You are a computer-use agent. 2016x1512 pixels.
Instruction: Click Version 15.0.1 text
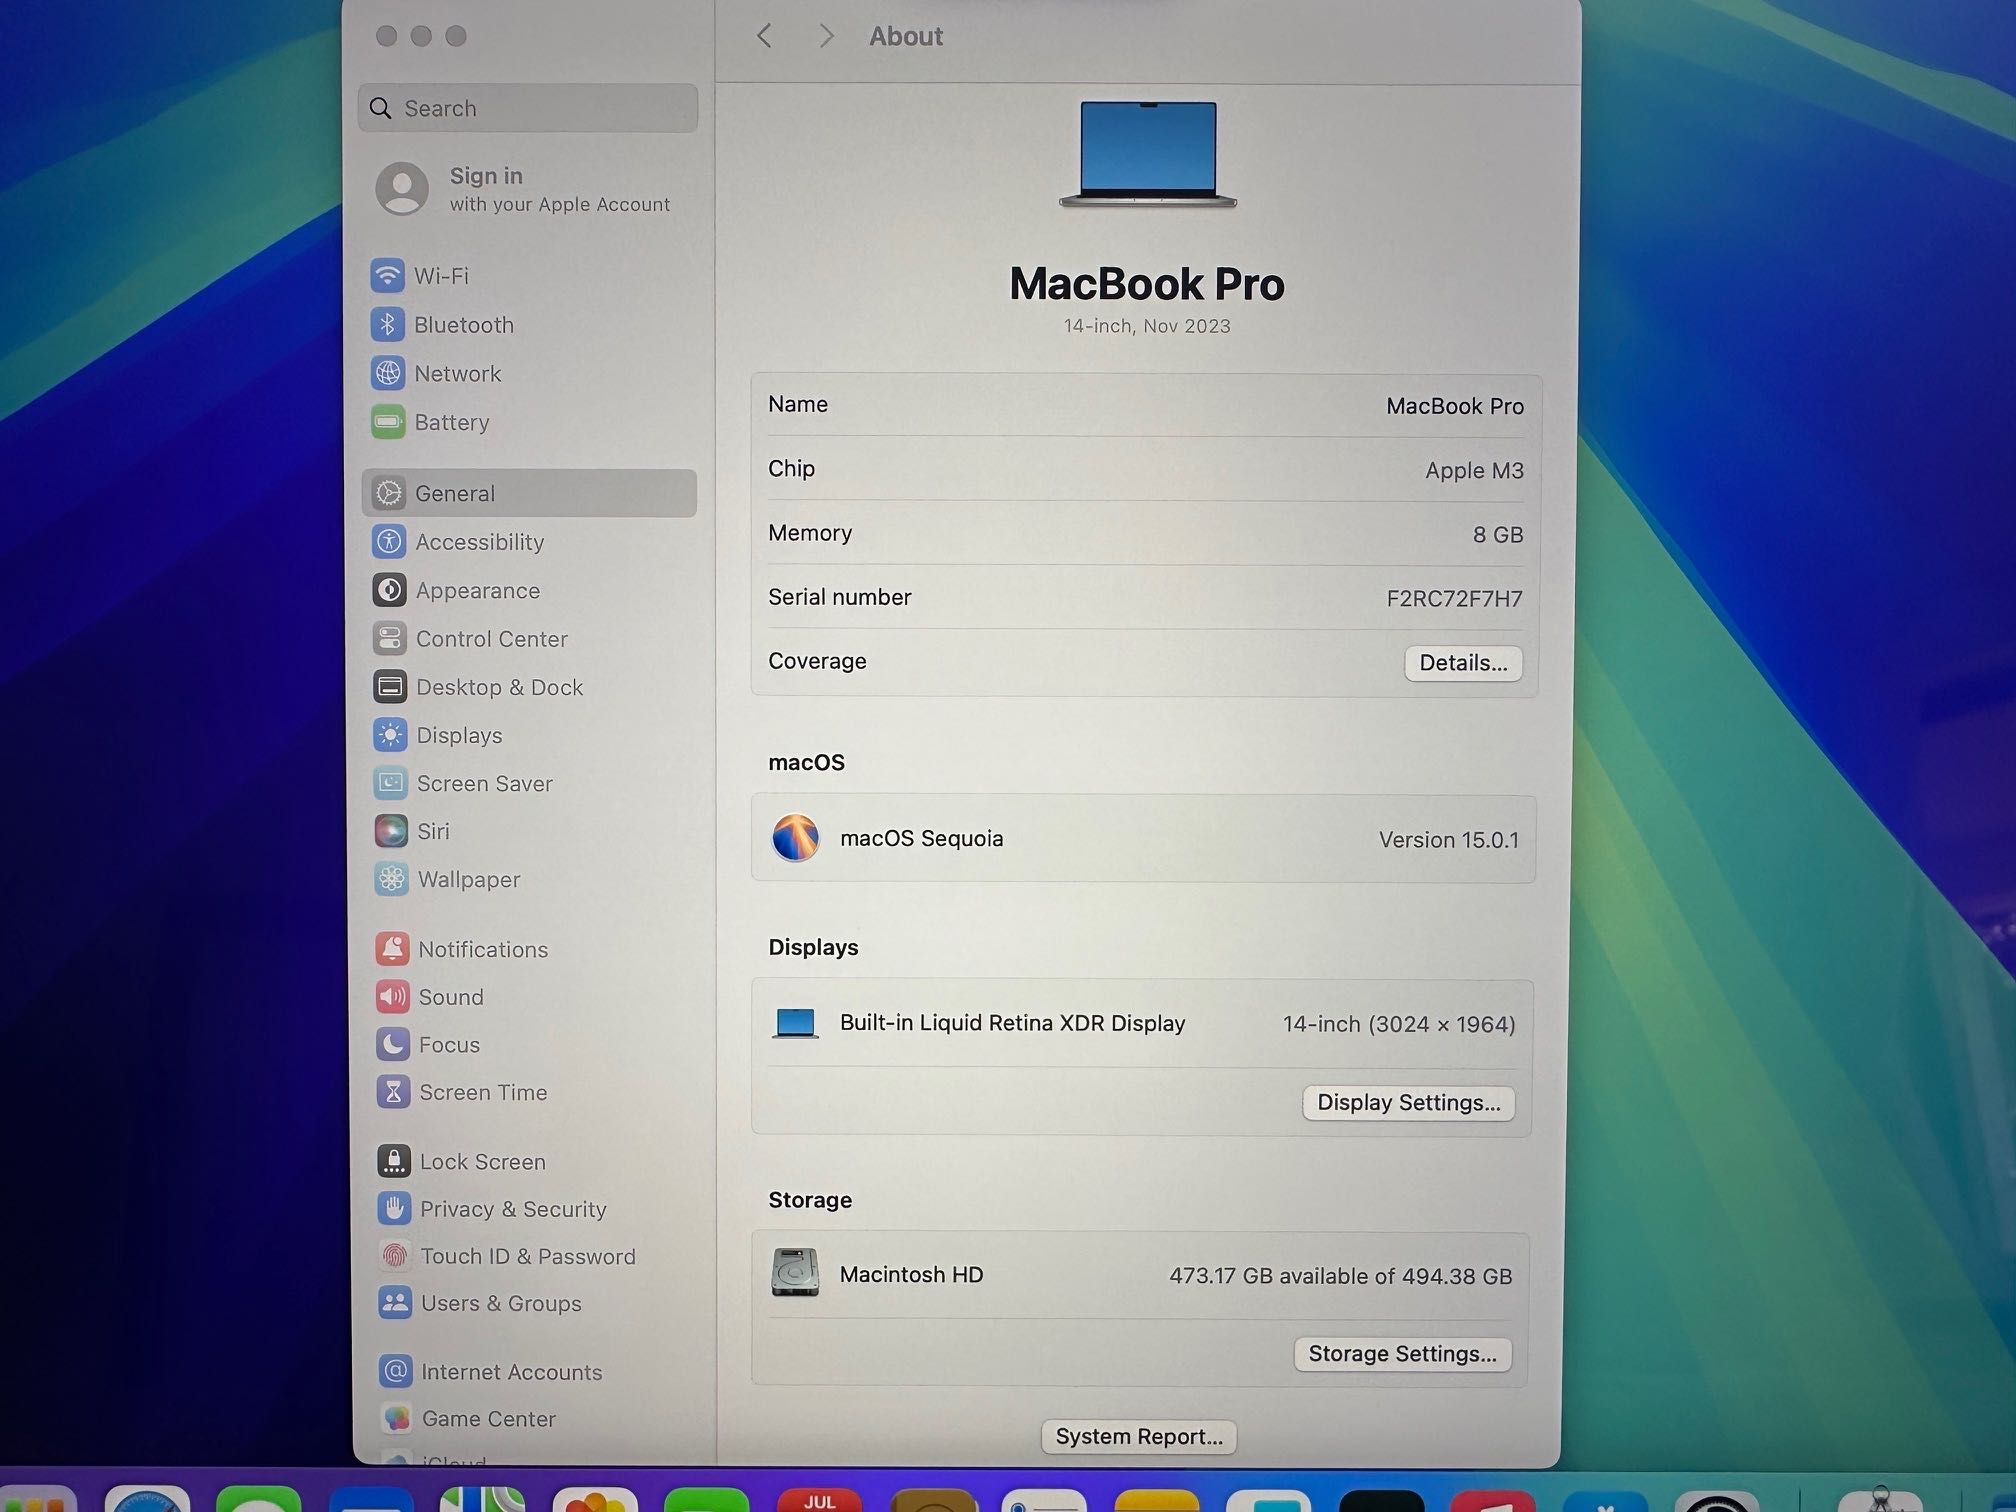pos(1448,840)
